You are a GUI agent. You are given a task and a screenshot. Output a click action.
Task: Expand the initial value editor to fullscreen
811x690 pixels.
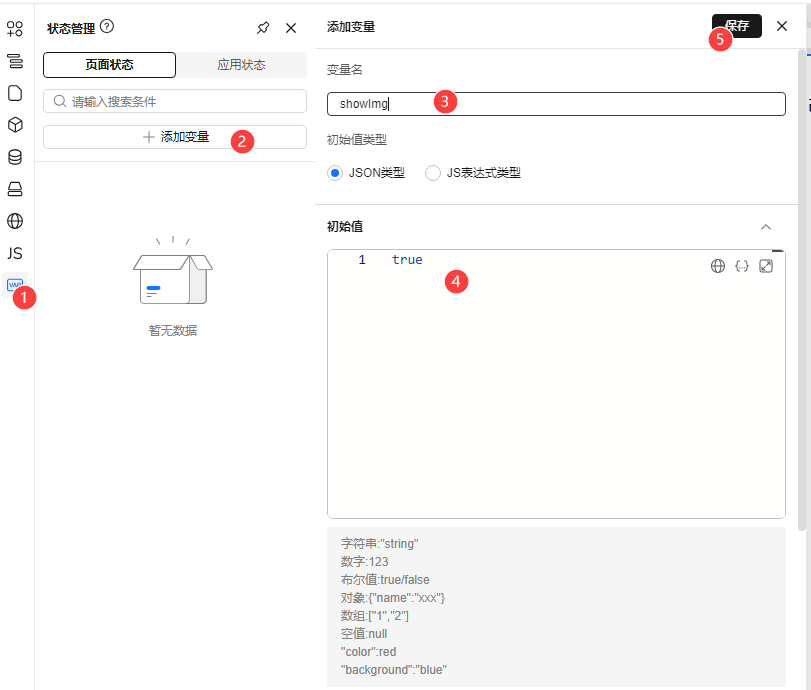[x=766, y=266]
